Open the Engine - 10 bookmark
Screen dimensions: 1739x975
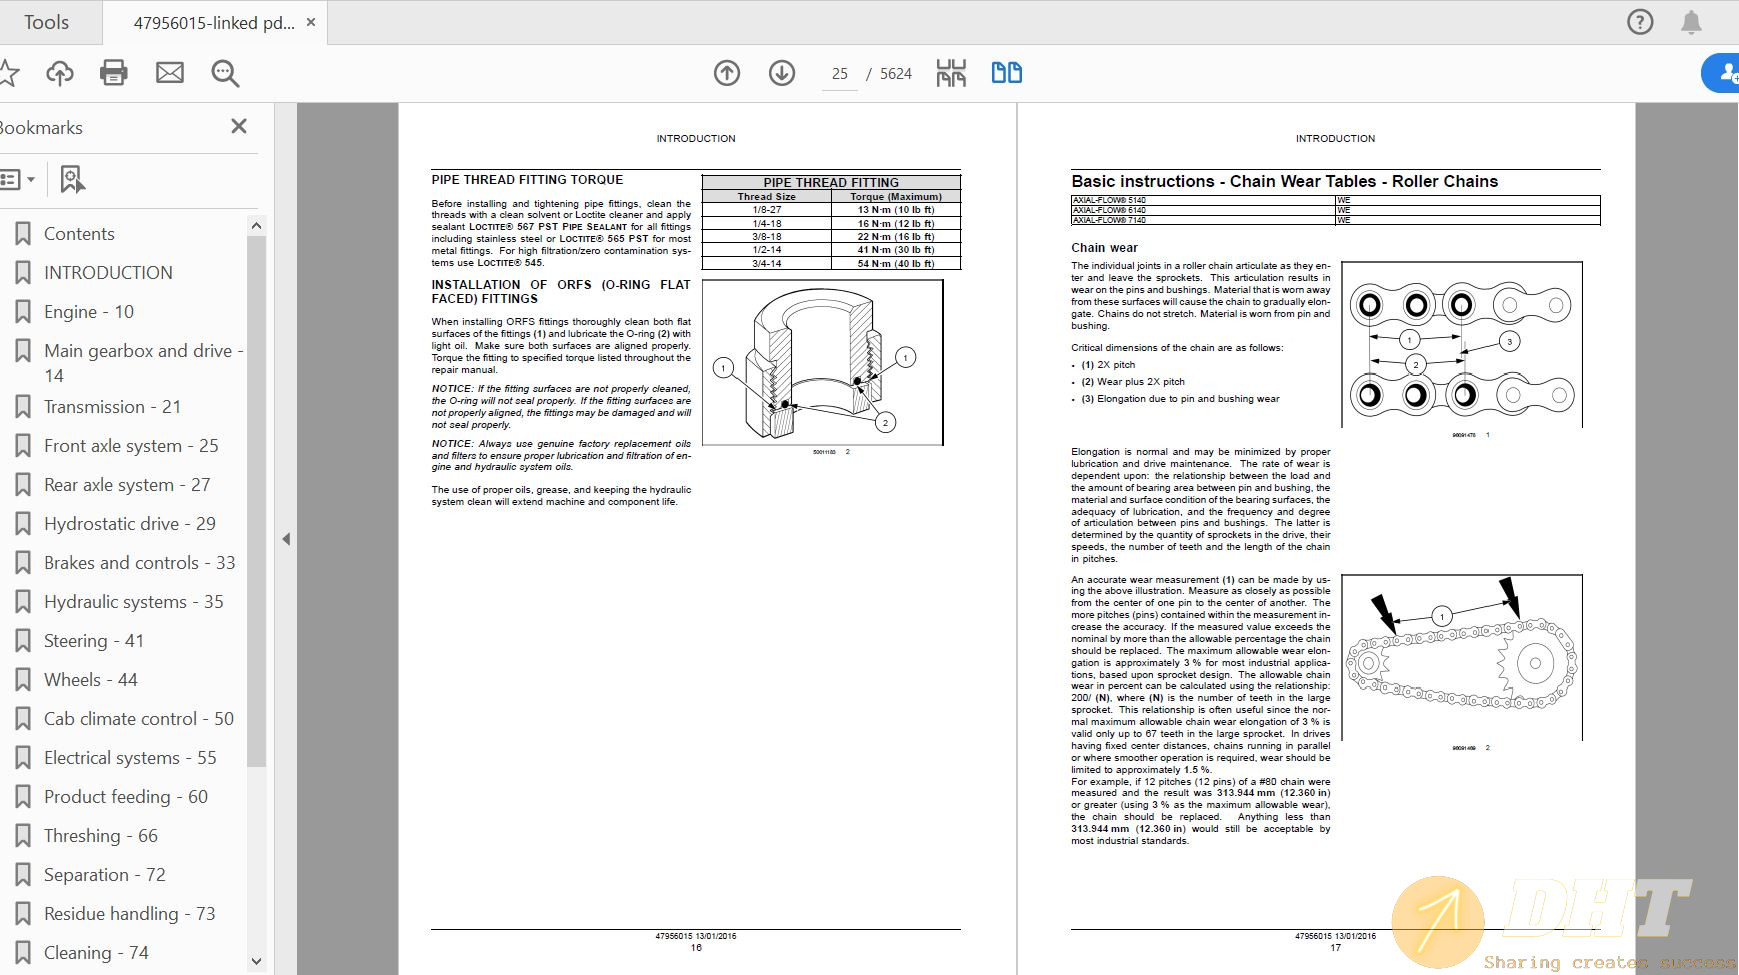(89, 312)
